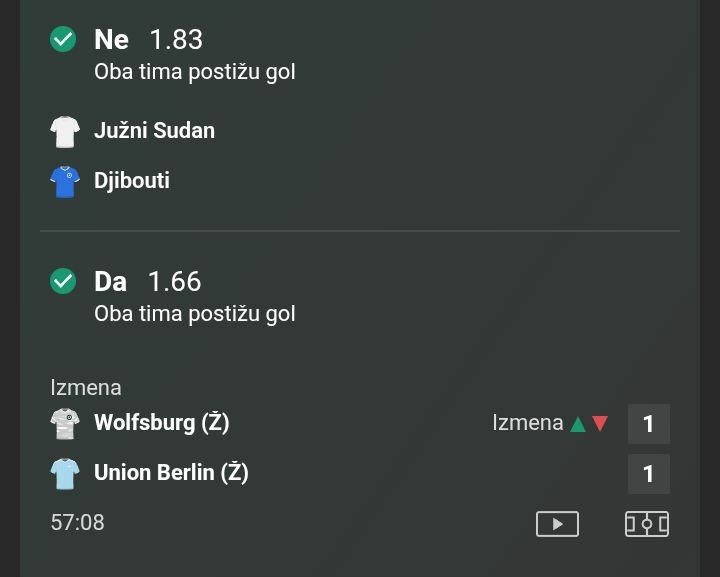Click the 1.66 odds value
Image resolution: width=720 pixels, height=577 pixels.
174,281
